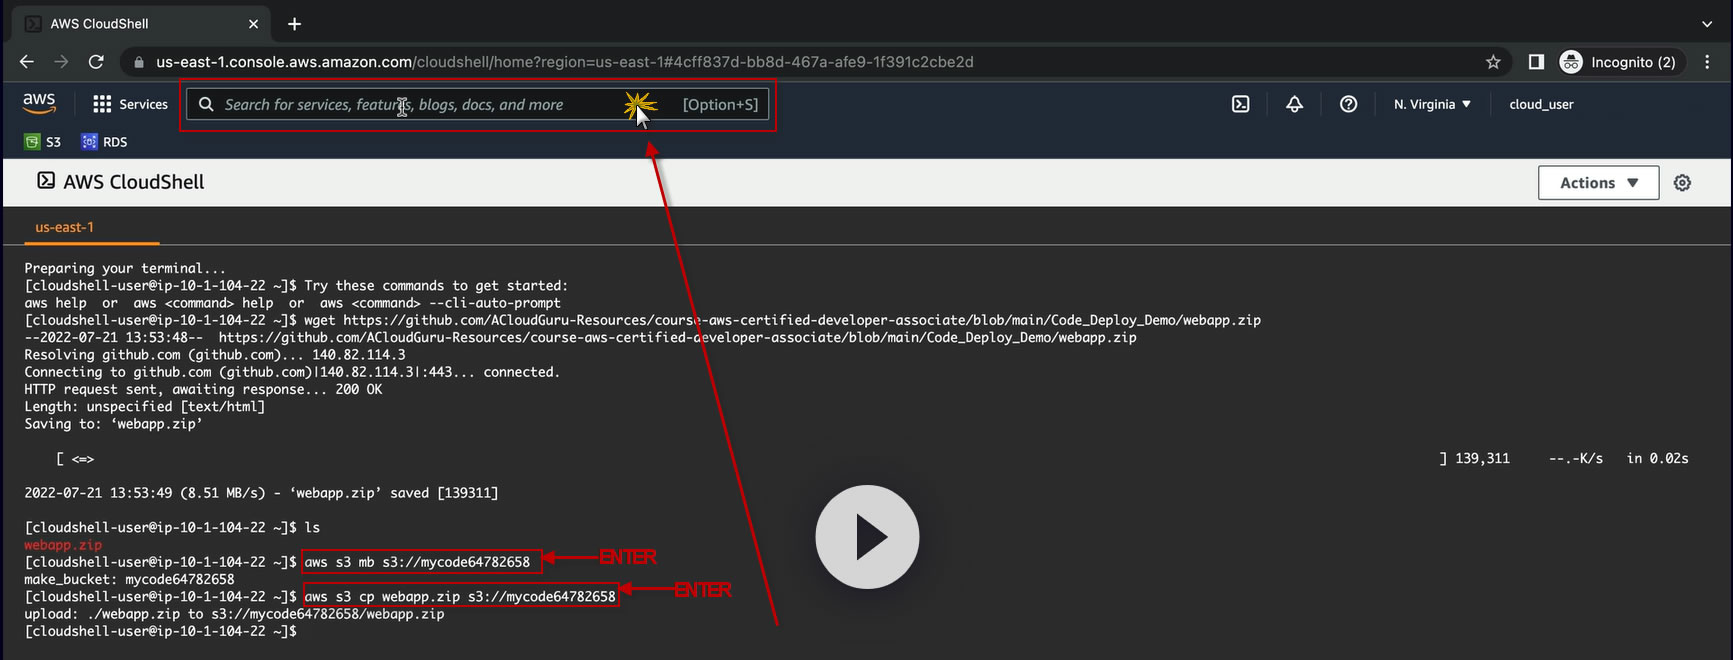Open the S3 bookmark icon
The width and height of the screenshot is (1733, 660).
click(x=32, y=142)
